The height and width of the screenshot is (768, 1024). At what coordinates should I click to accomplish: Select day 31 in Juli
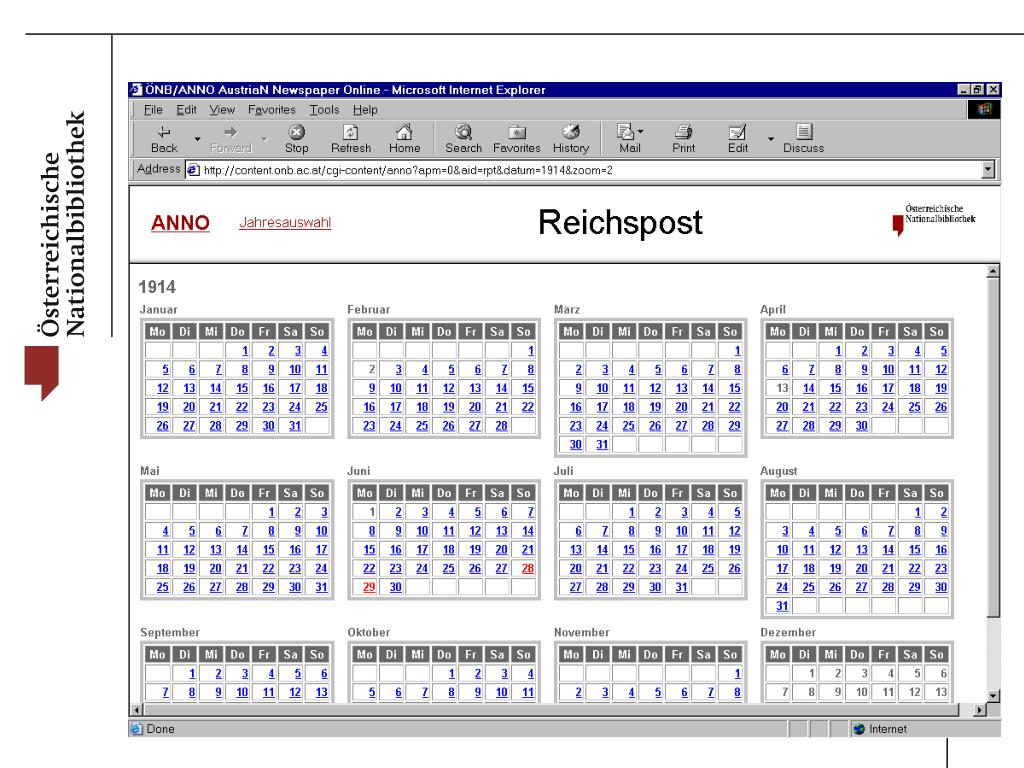click(x=681, y=587)
